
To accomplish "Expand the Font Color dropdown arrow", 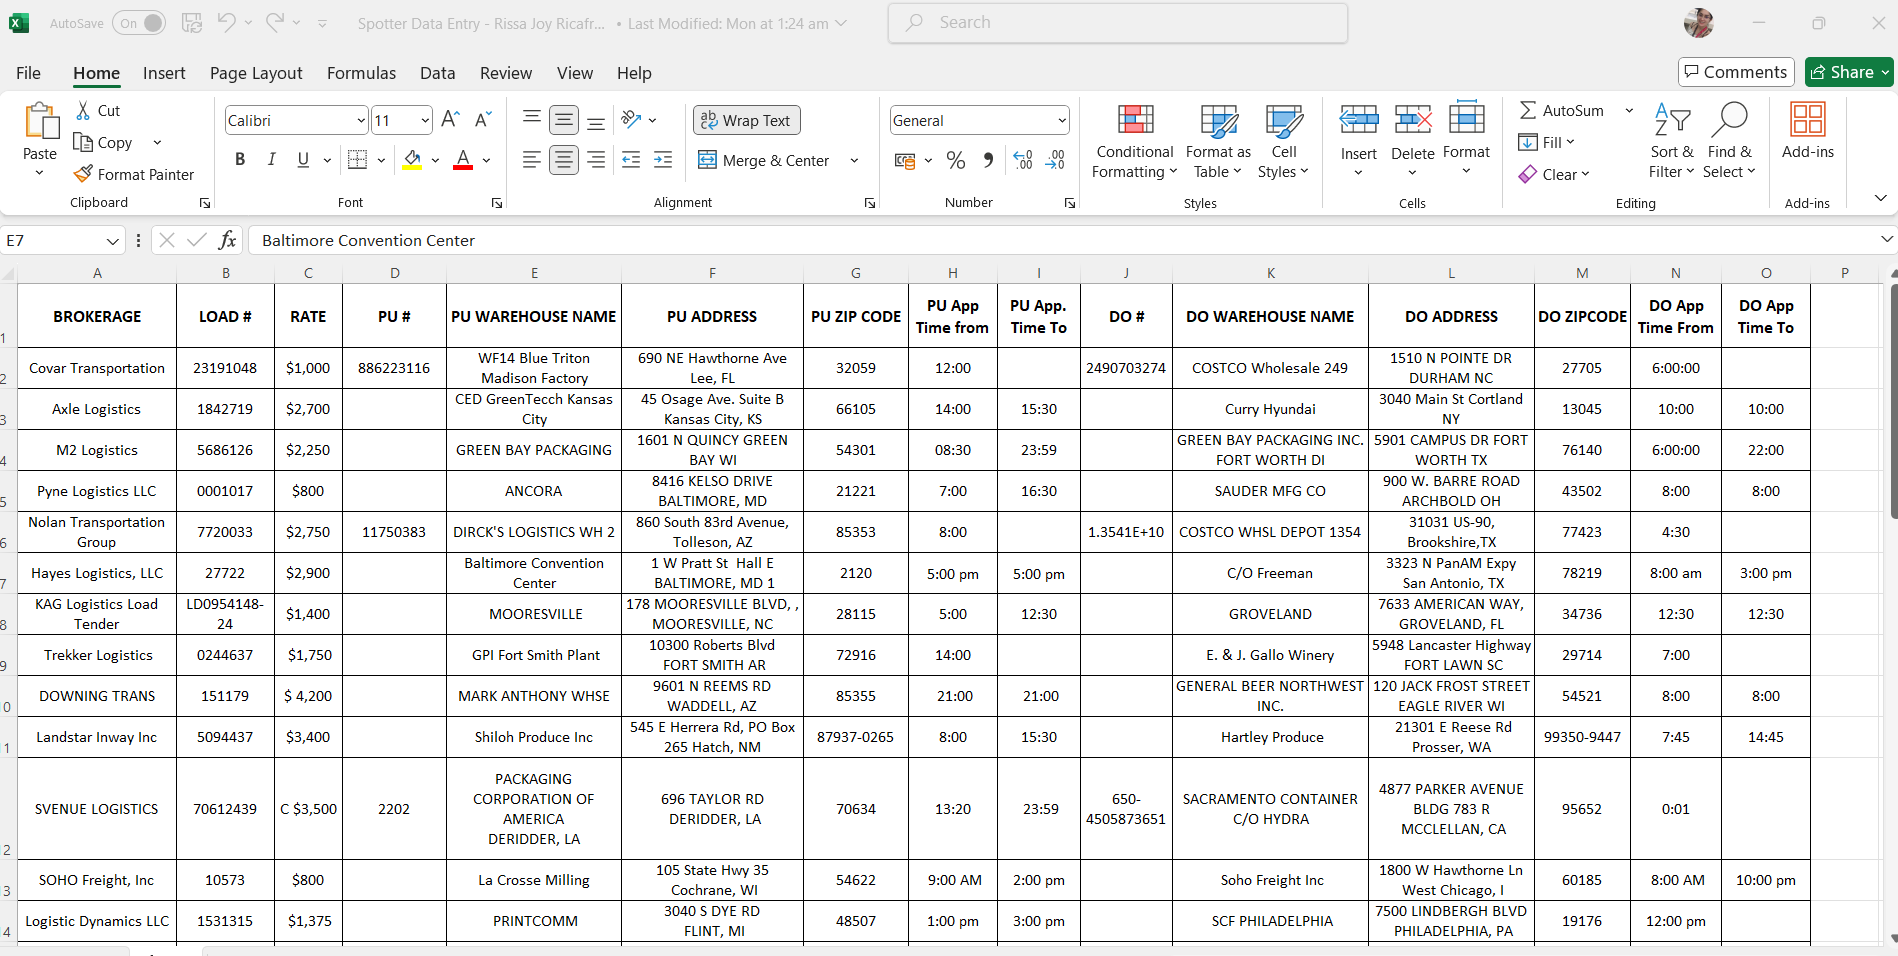I will pos(487,160).
